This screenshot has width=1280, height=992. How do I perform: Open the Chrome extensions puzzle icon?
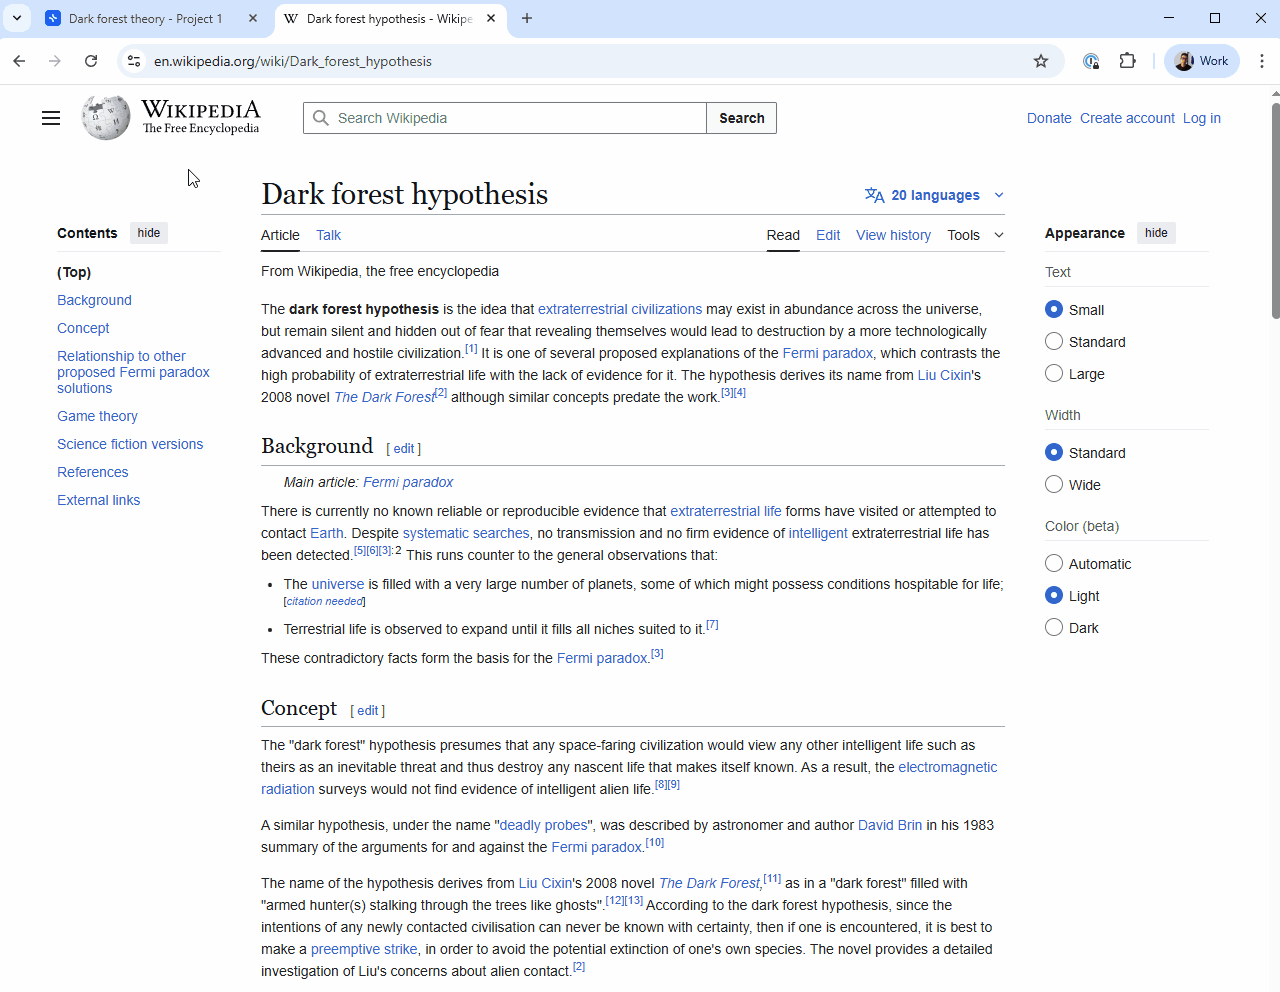[1128, 61]
